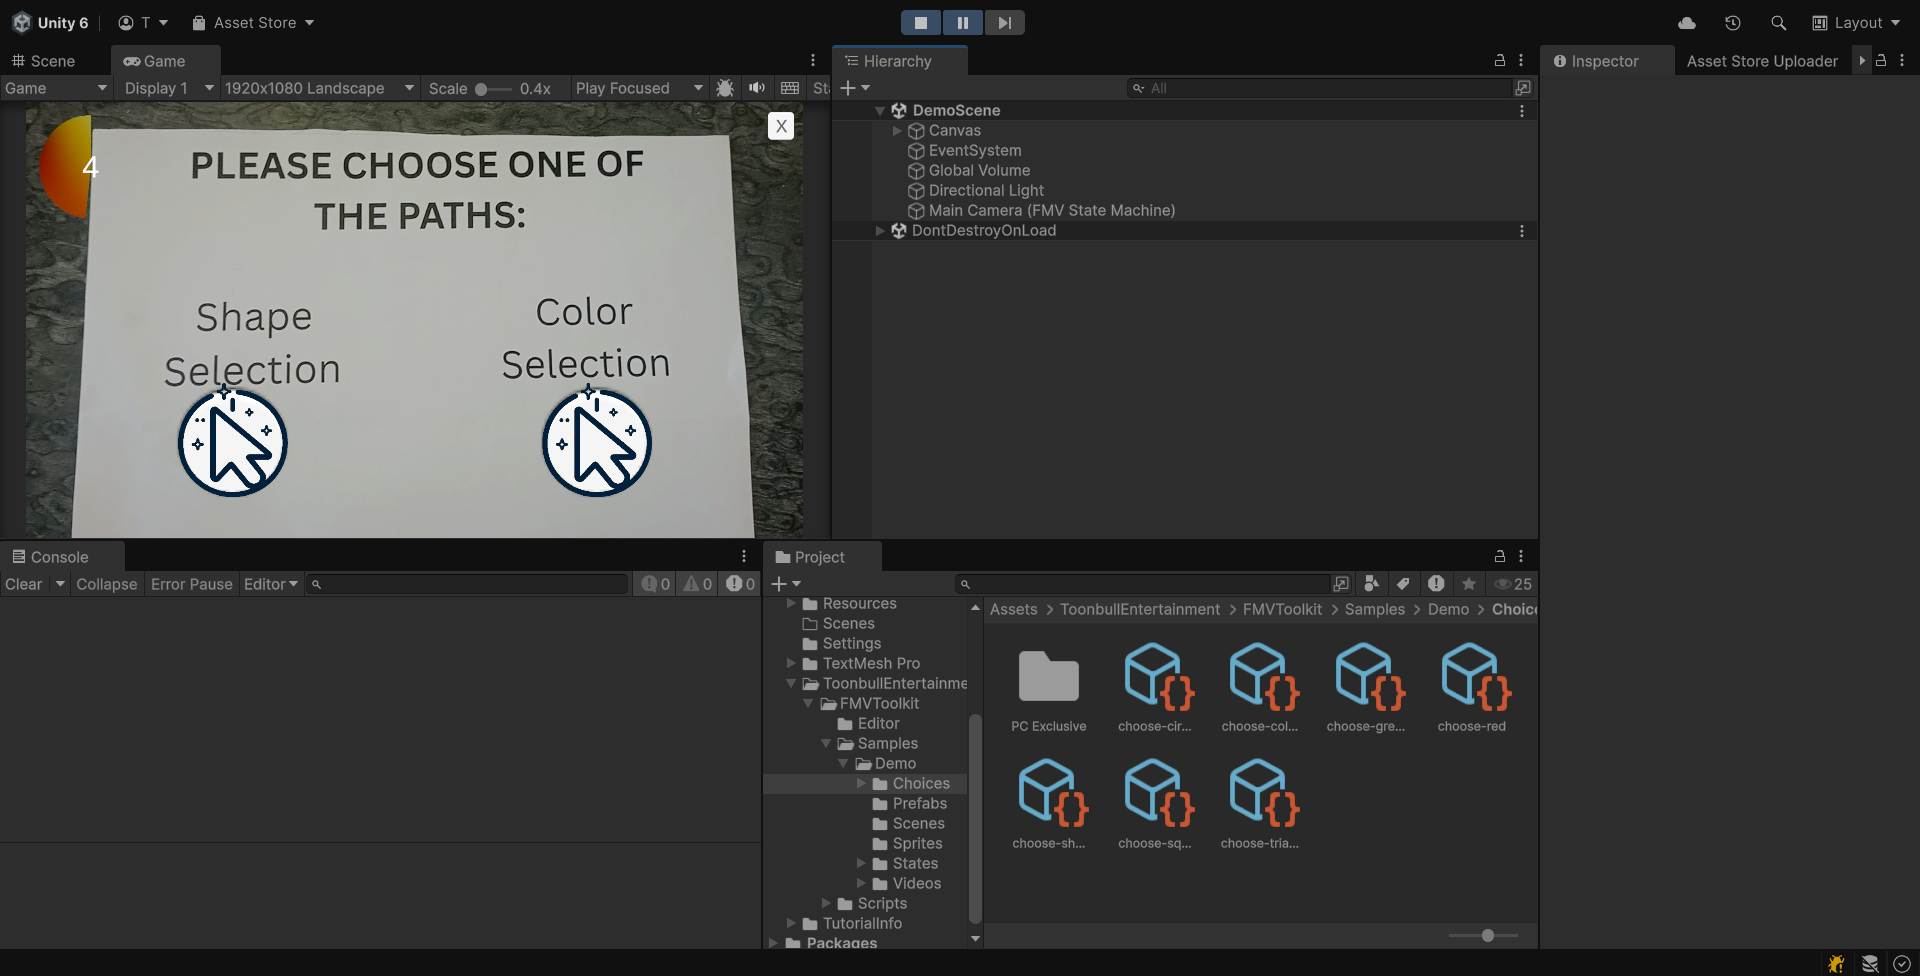Switch to the Scene tab
This screenshot has width=1920, height=976.
44,61
